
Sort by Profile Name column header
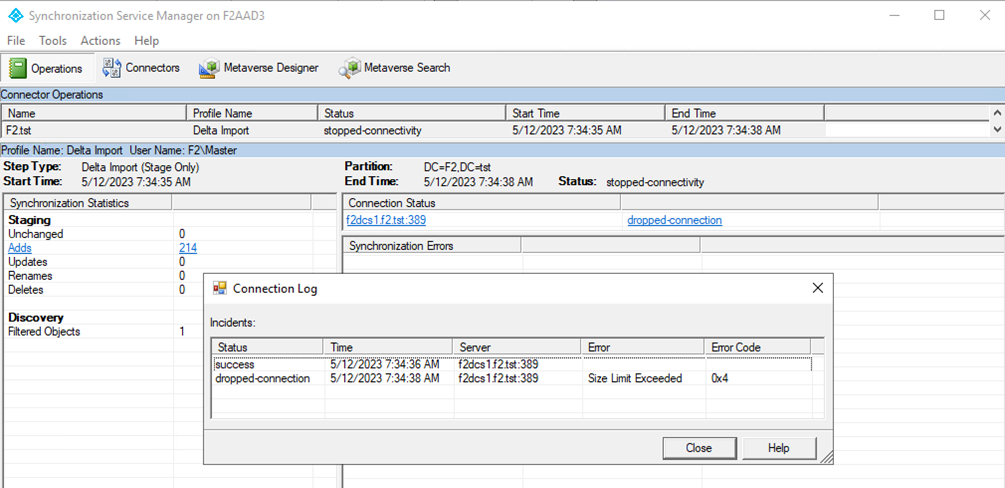[251, 114]
